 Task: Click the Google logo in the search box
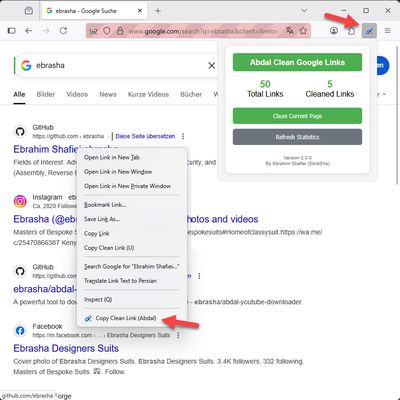pyautogui.click(x=26, y=65)
